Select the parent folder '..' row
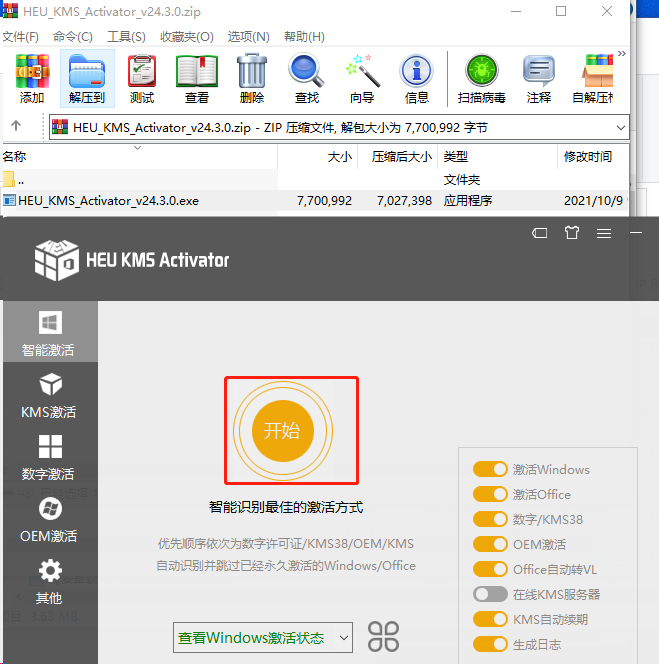 point(315,180)
